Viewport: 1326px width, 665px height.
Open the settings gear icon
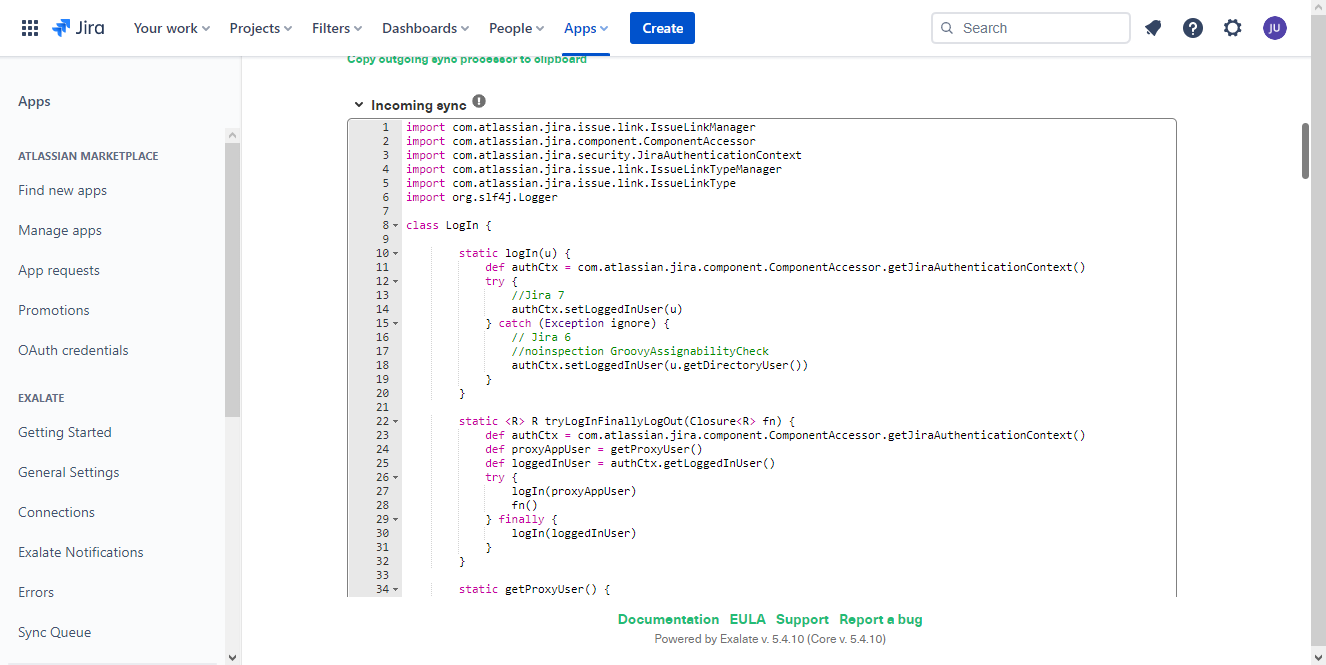point(1233,28)
